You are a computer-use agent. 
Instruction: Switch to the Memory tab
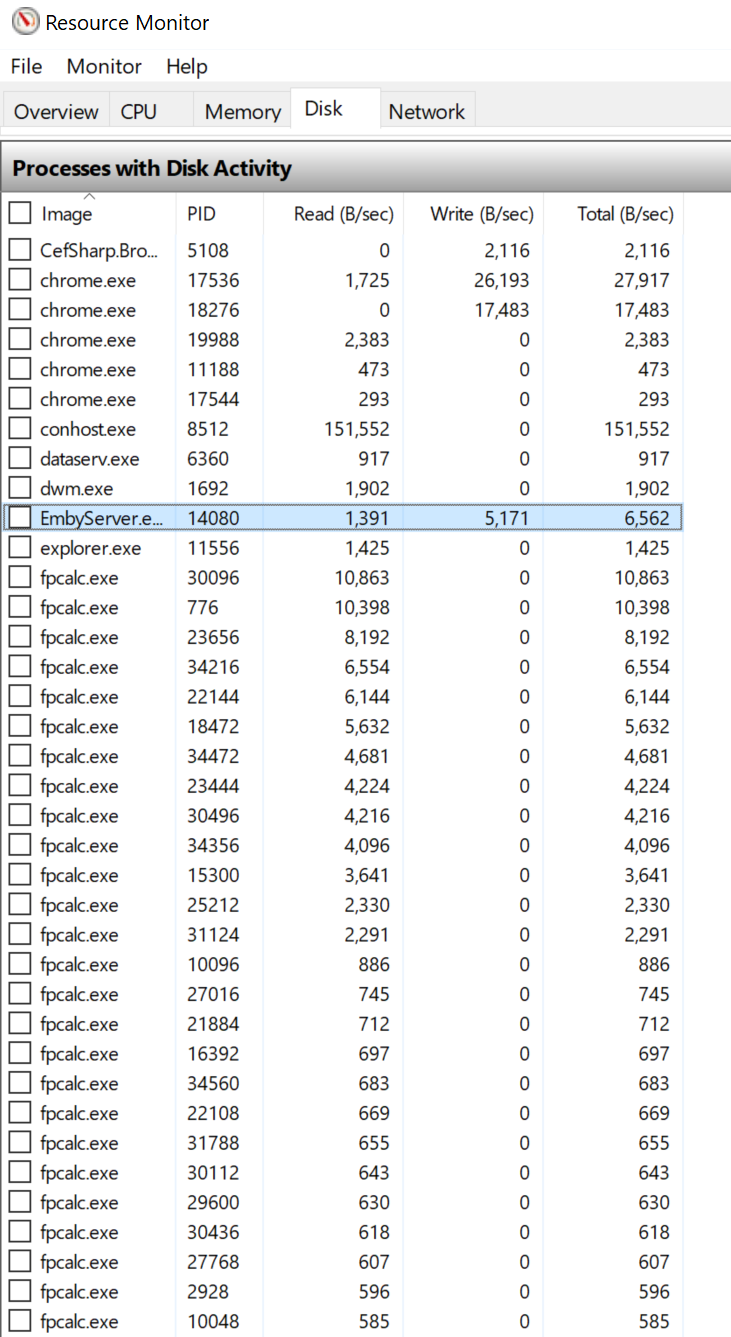coord(242,112)
